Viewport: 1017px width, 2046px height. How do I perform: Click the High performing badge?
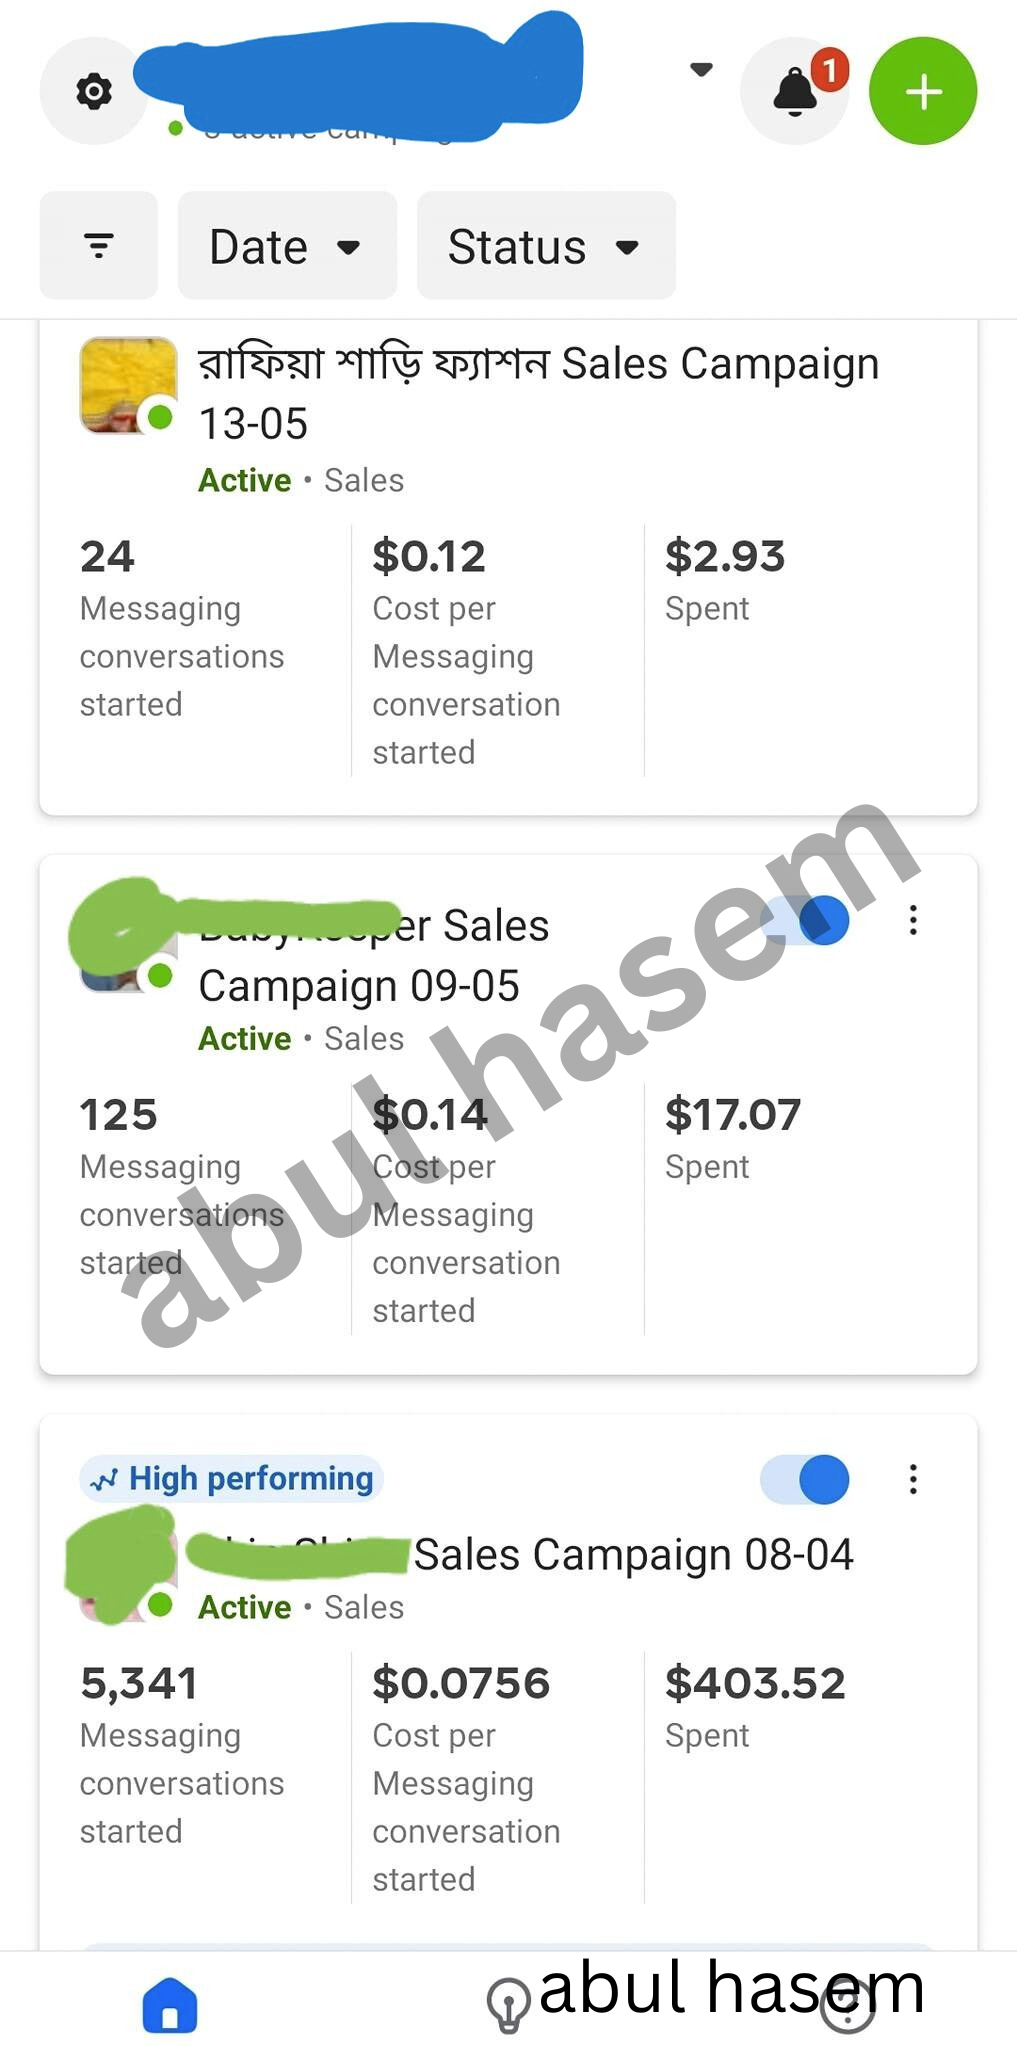pos(231,1478)
